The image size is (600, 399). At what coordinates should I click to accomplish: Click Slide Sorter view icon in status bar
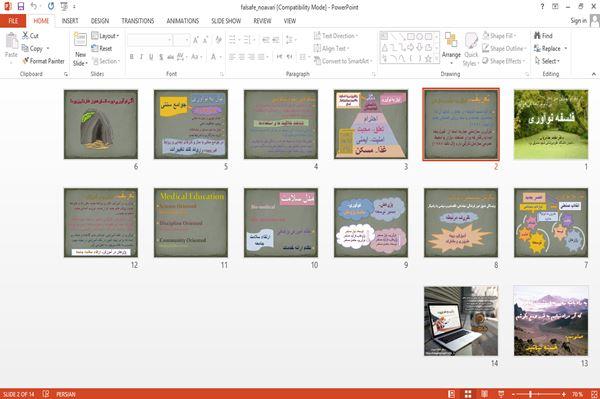click(468, 394)
